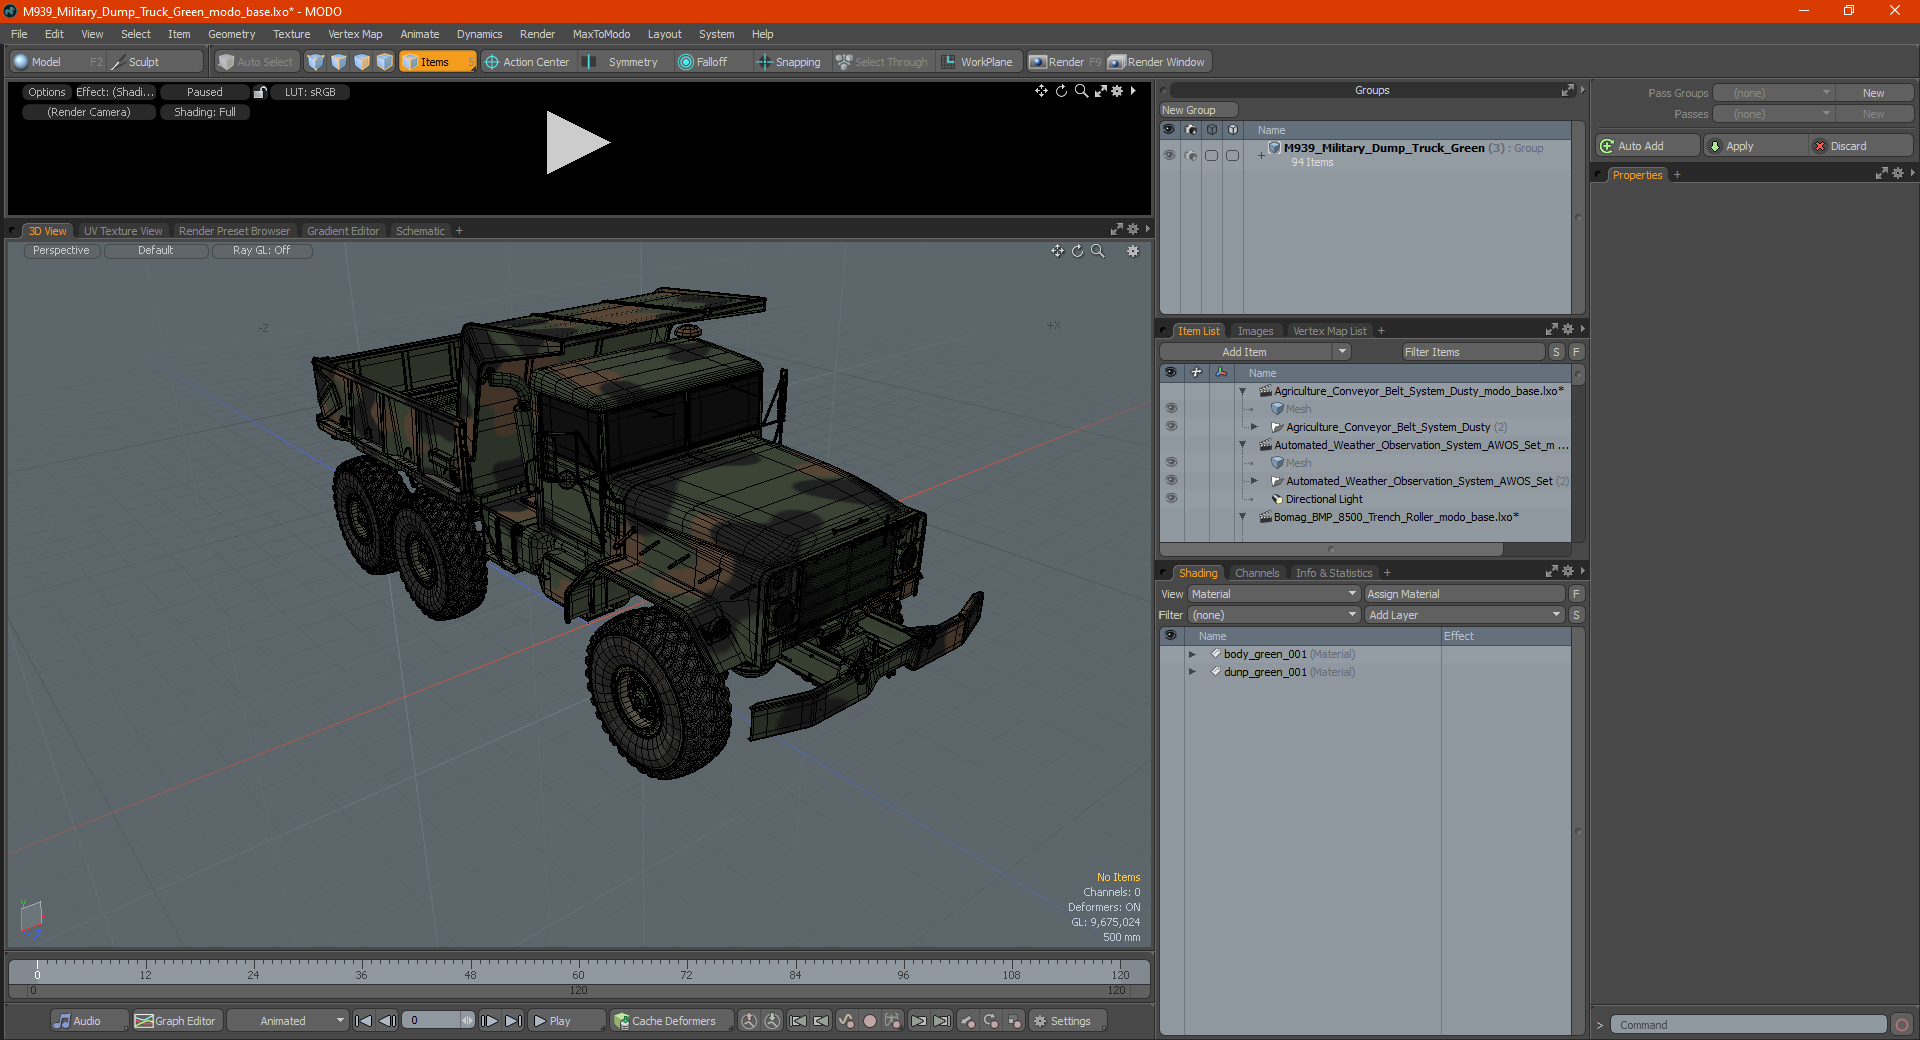Viewport: 1920px width, 1040px height.
Task: Click the Apply button
Action: click(x=1755, y=146)
